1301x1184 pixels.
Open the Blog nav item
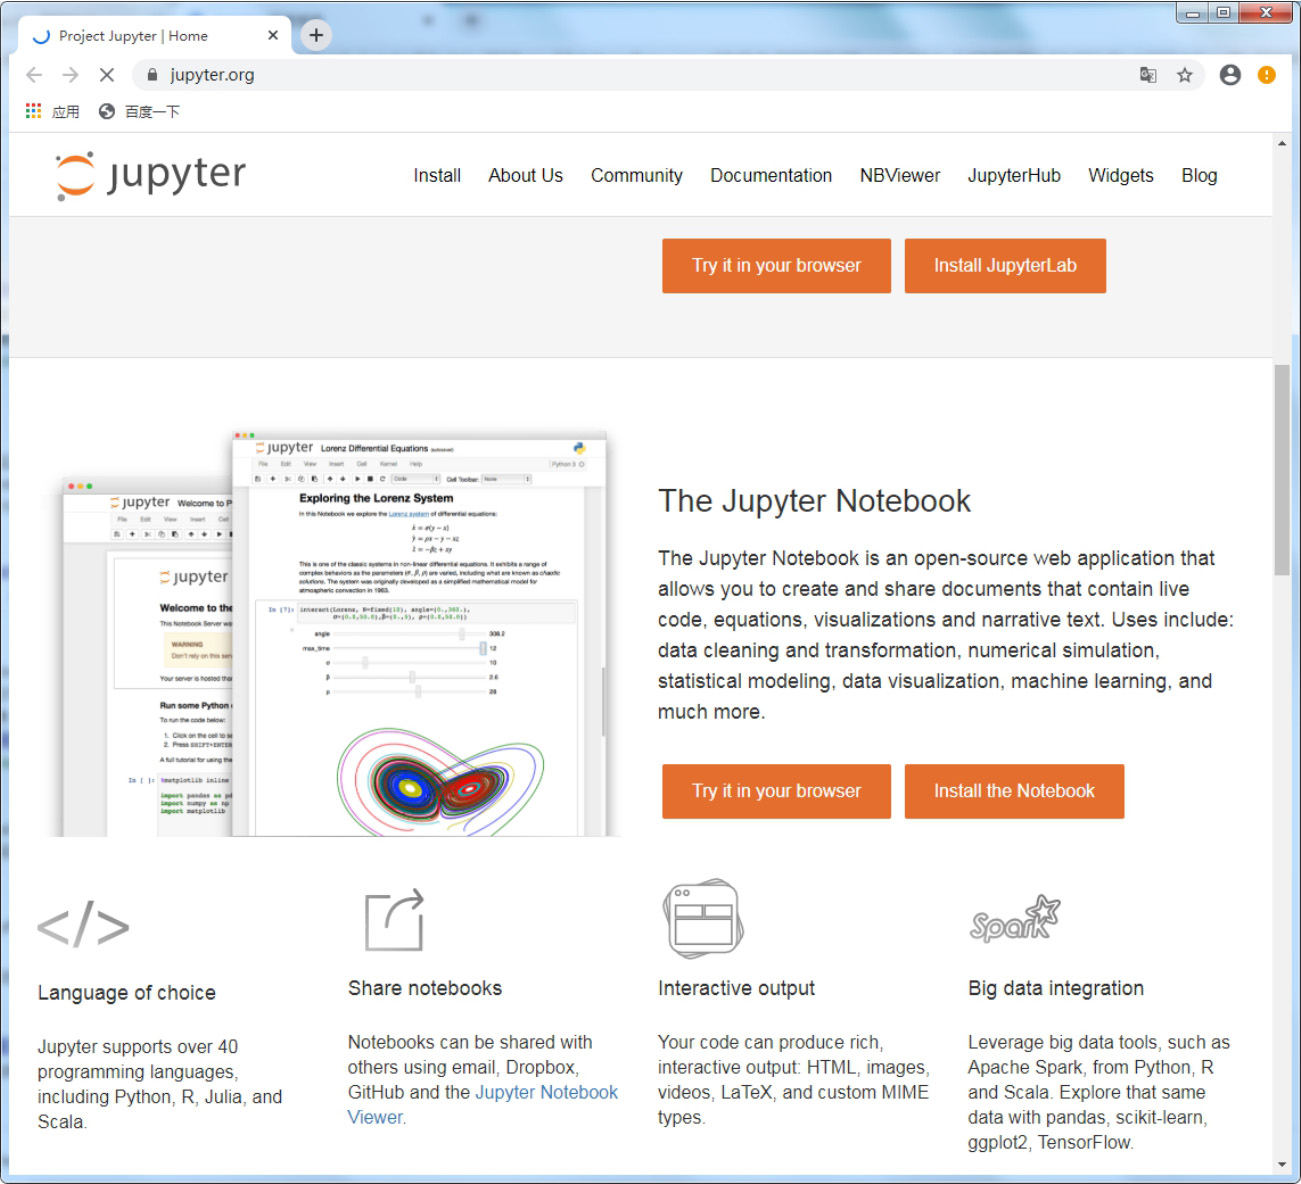pyautogui.click(x=1199, y=175)
